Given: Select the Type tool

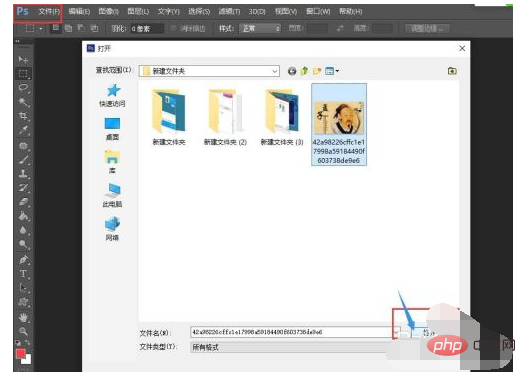Looking at the screenshot, I should [x=23, y=274].
